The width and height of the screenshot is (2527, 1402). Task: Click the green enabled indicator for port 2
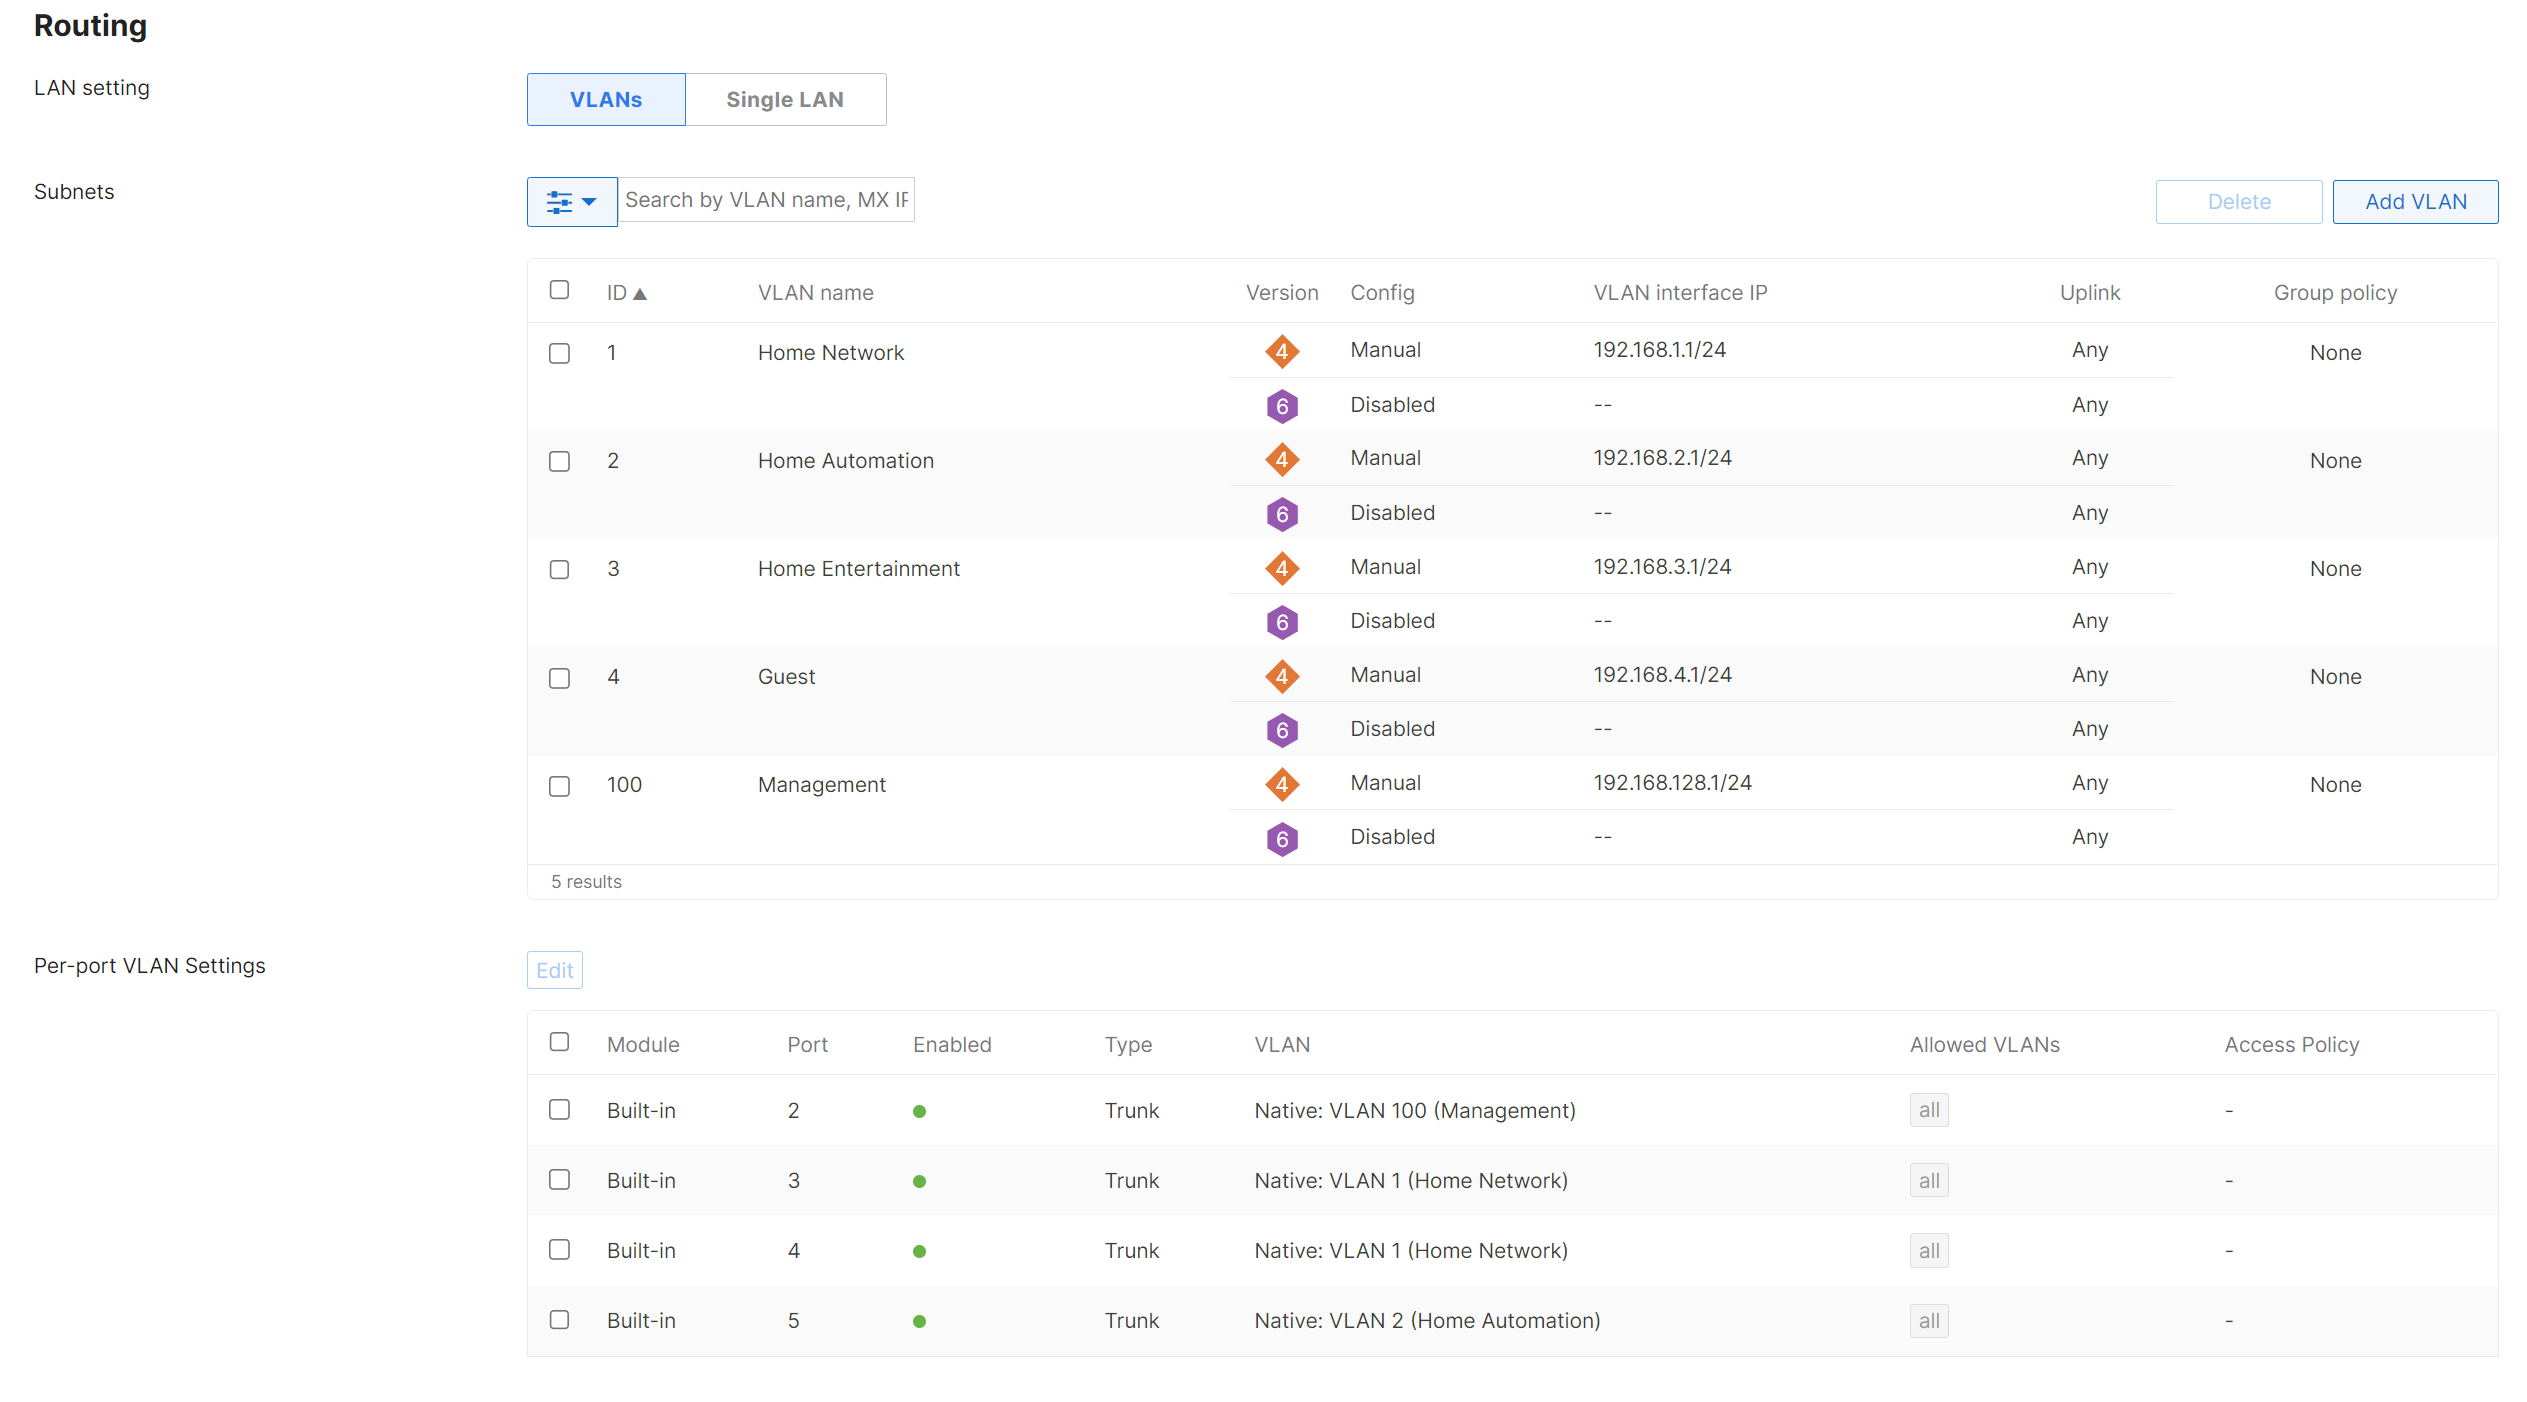(919, 1110)
